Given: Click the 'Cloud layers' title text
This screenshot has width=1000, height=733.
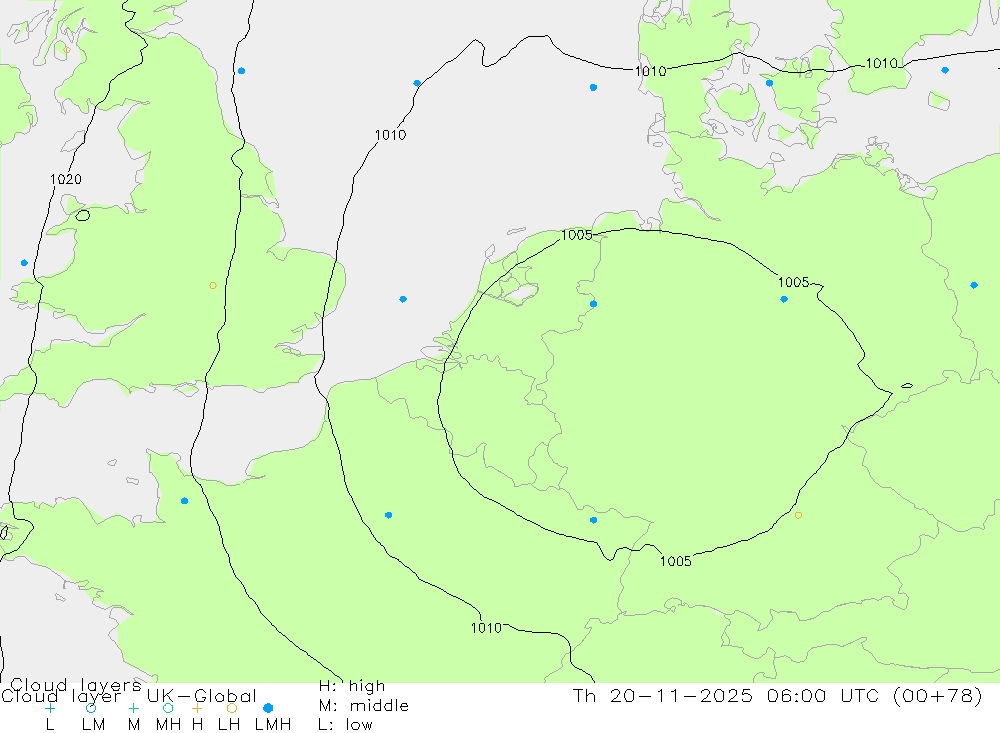Looking at the screenshot, I should pyautogui.click(x=75, y=686).
